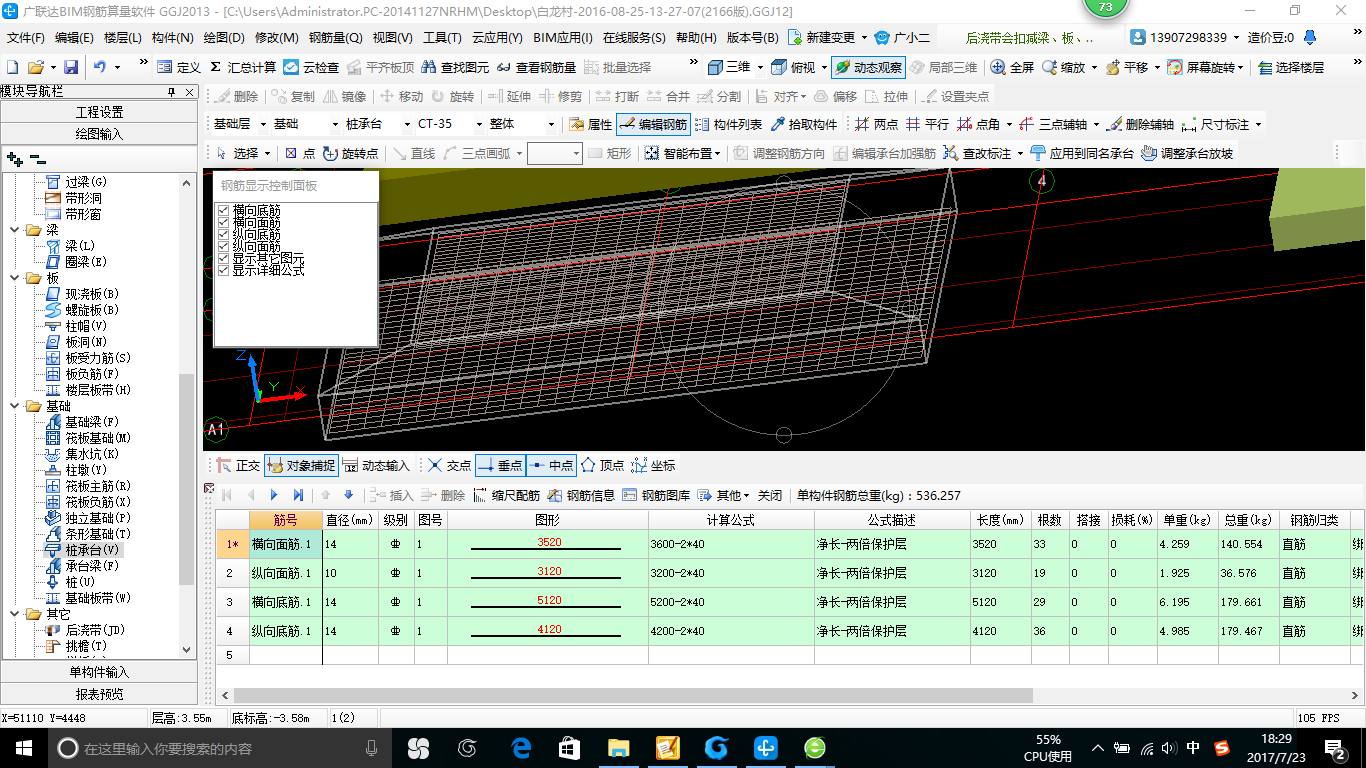This screenshot has height=768, width=1366.
Task: Click the 全屏 full screen icon
Action: (x=998, y=68)
